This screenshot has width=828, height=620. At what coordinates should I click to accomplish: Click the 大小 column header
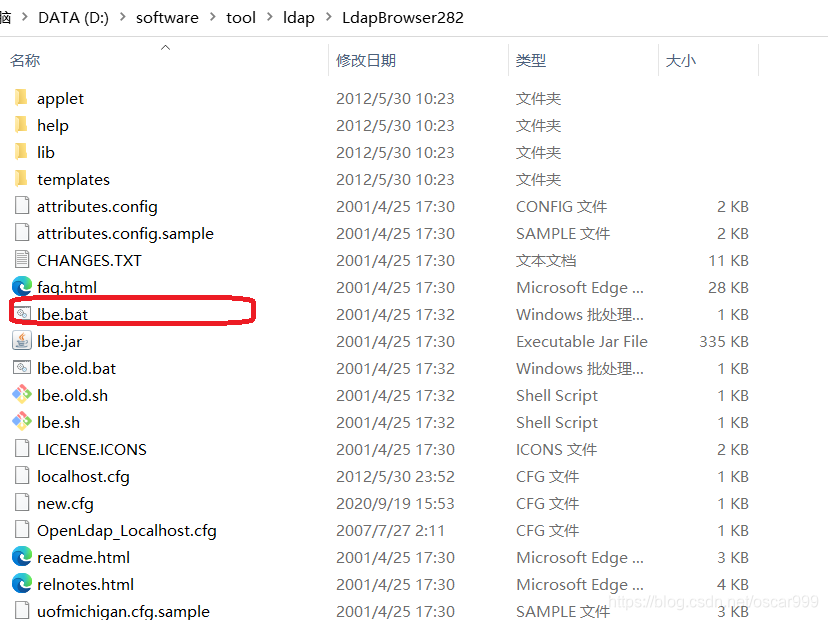click(681, 60)
